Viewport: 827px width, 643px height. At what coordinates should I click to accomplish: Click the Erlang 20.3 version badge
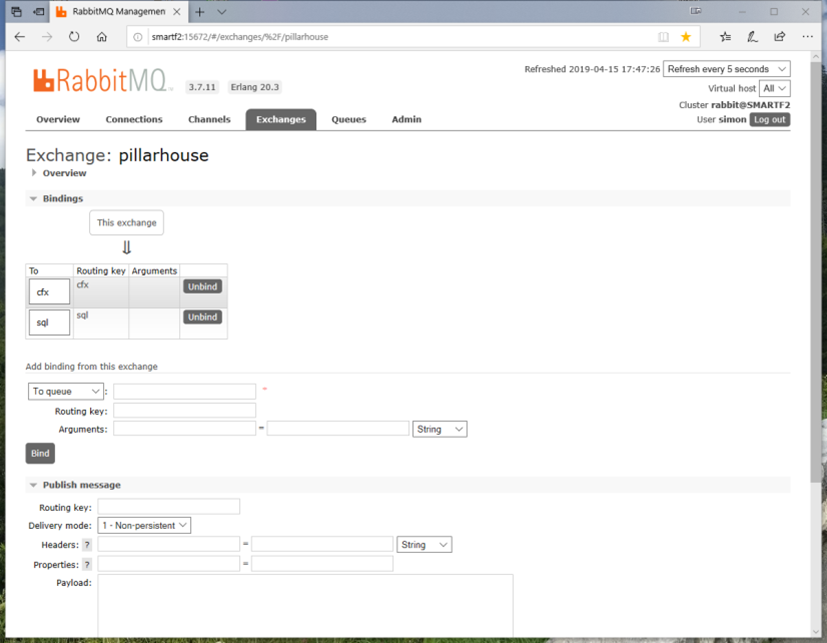pos(255,87)
